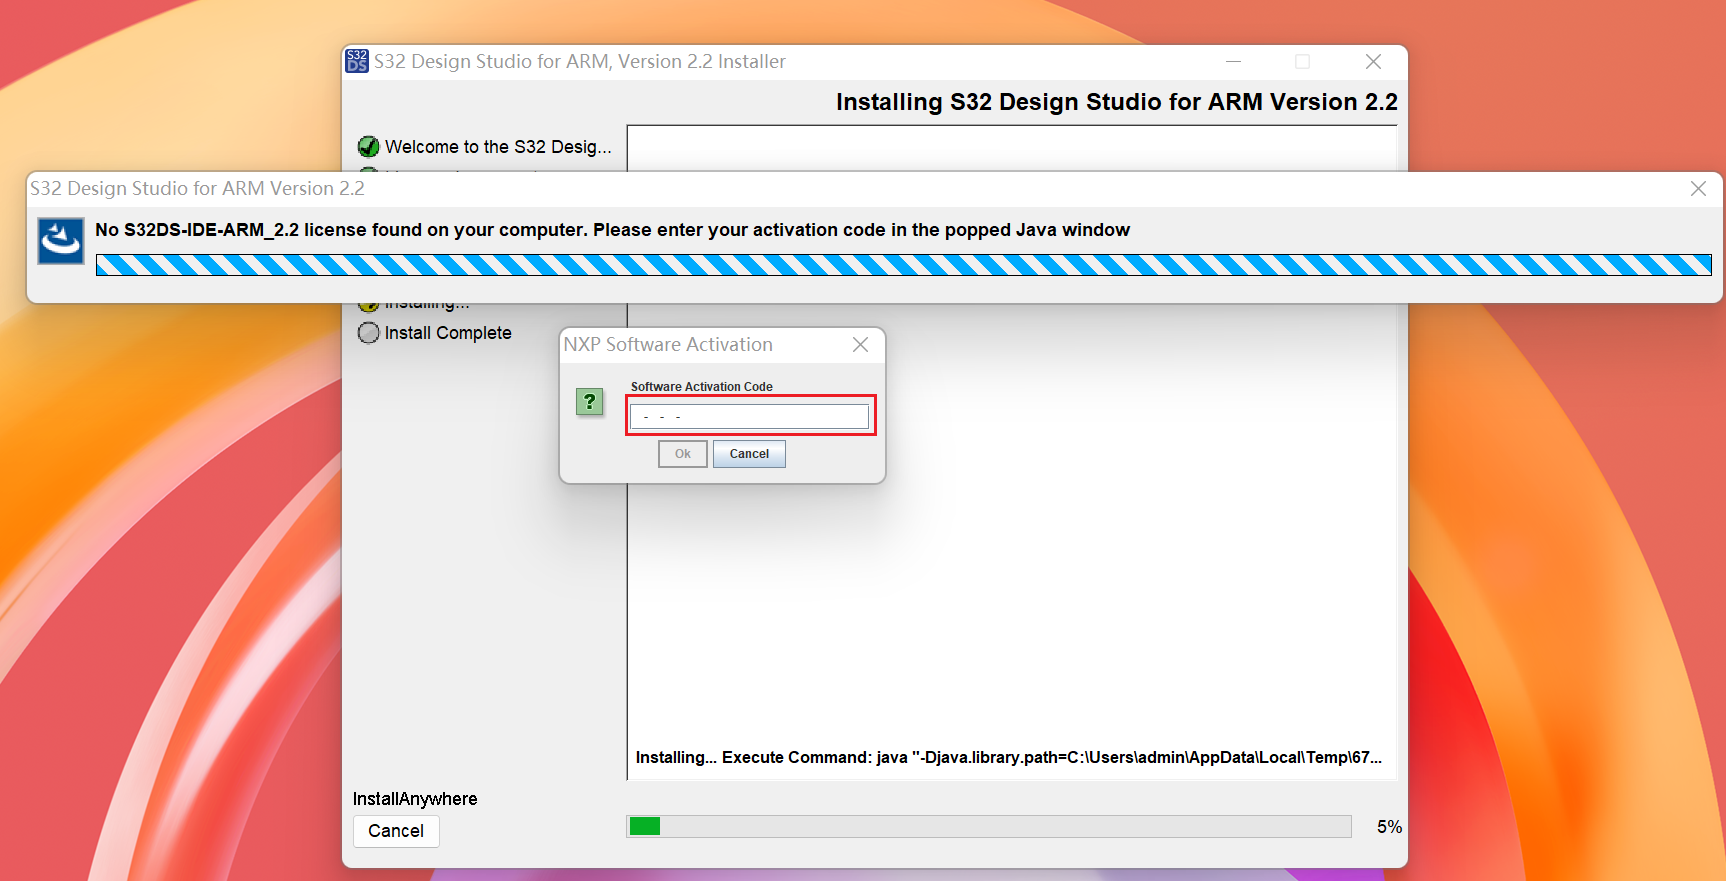
Task: Minimize the S32 Design Studio Installer window
Action: (x=1234, y=61)
